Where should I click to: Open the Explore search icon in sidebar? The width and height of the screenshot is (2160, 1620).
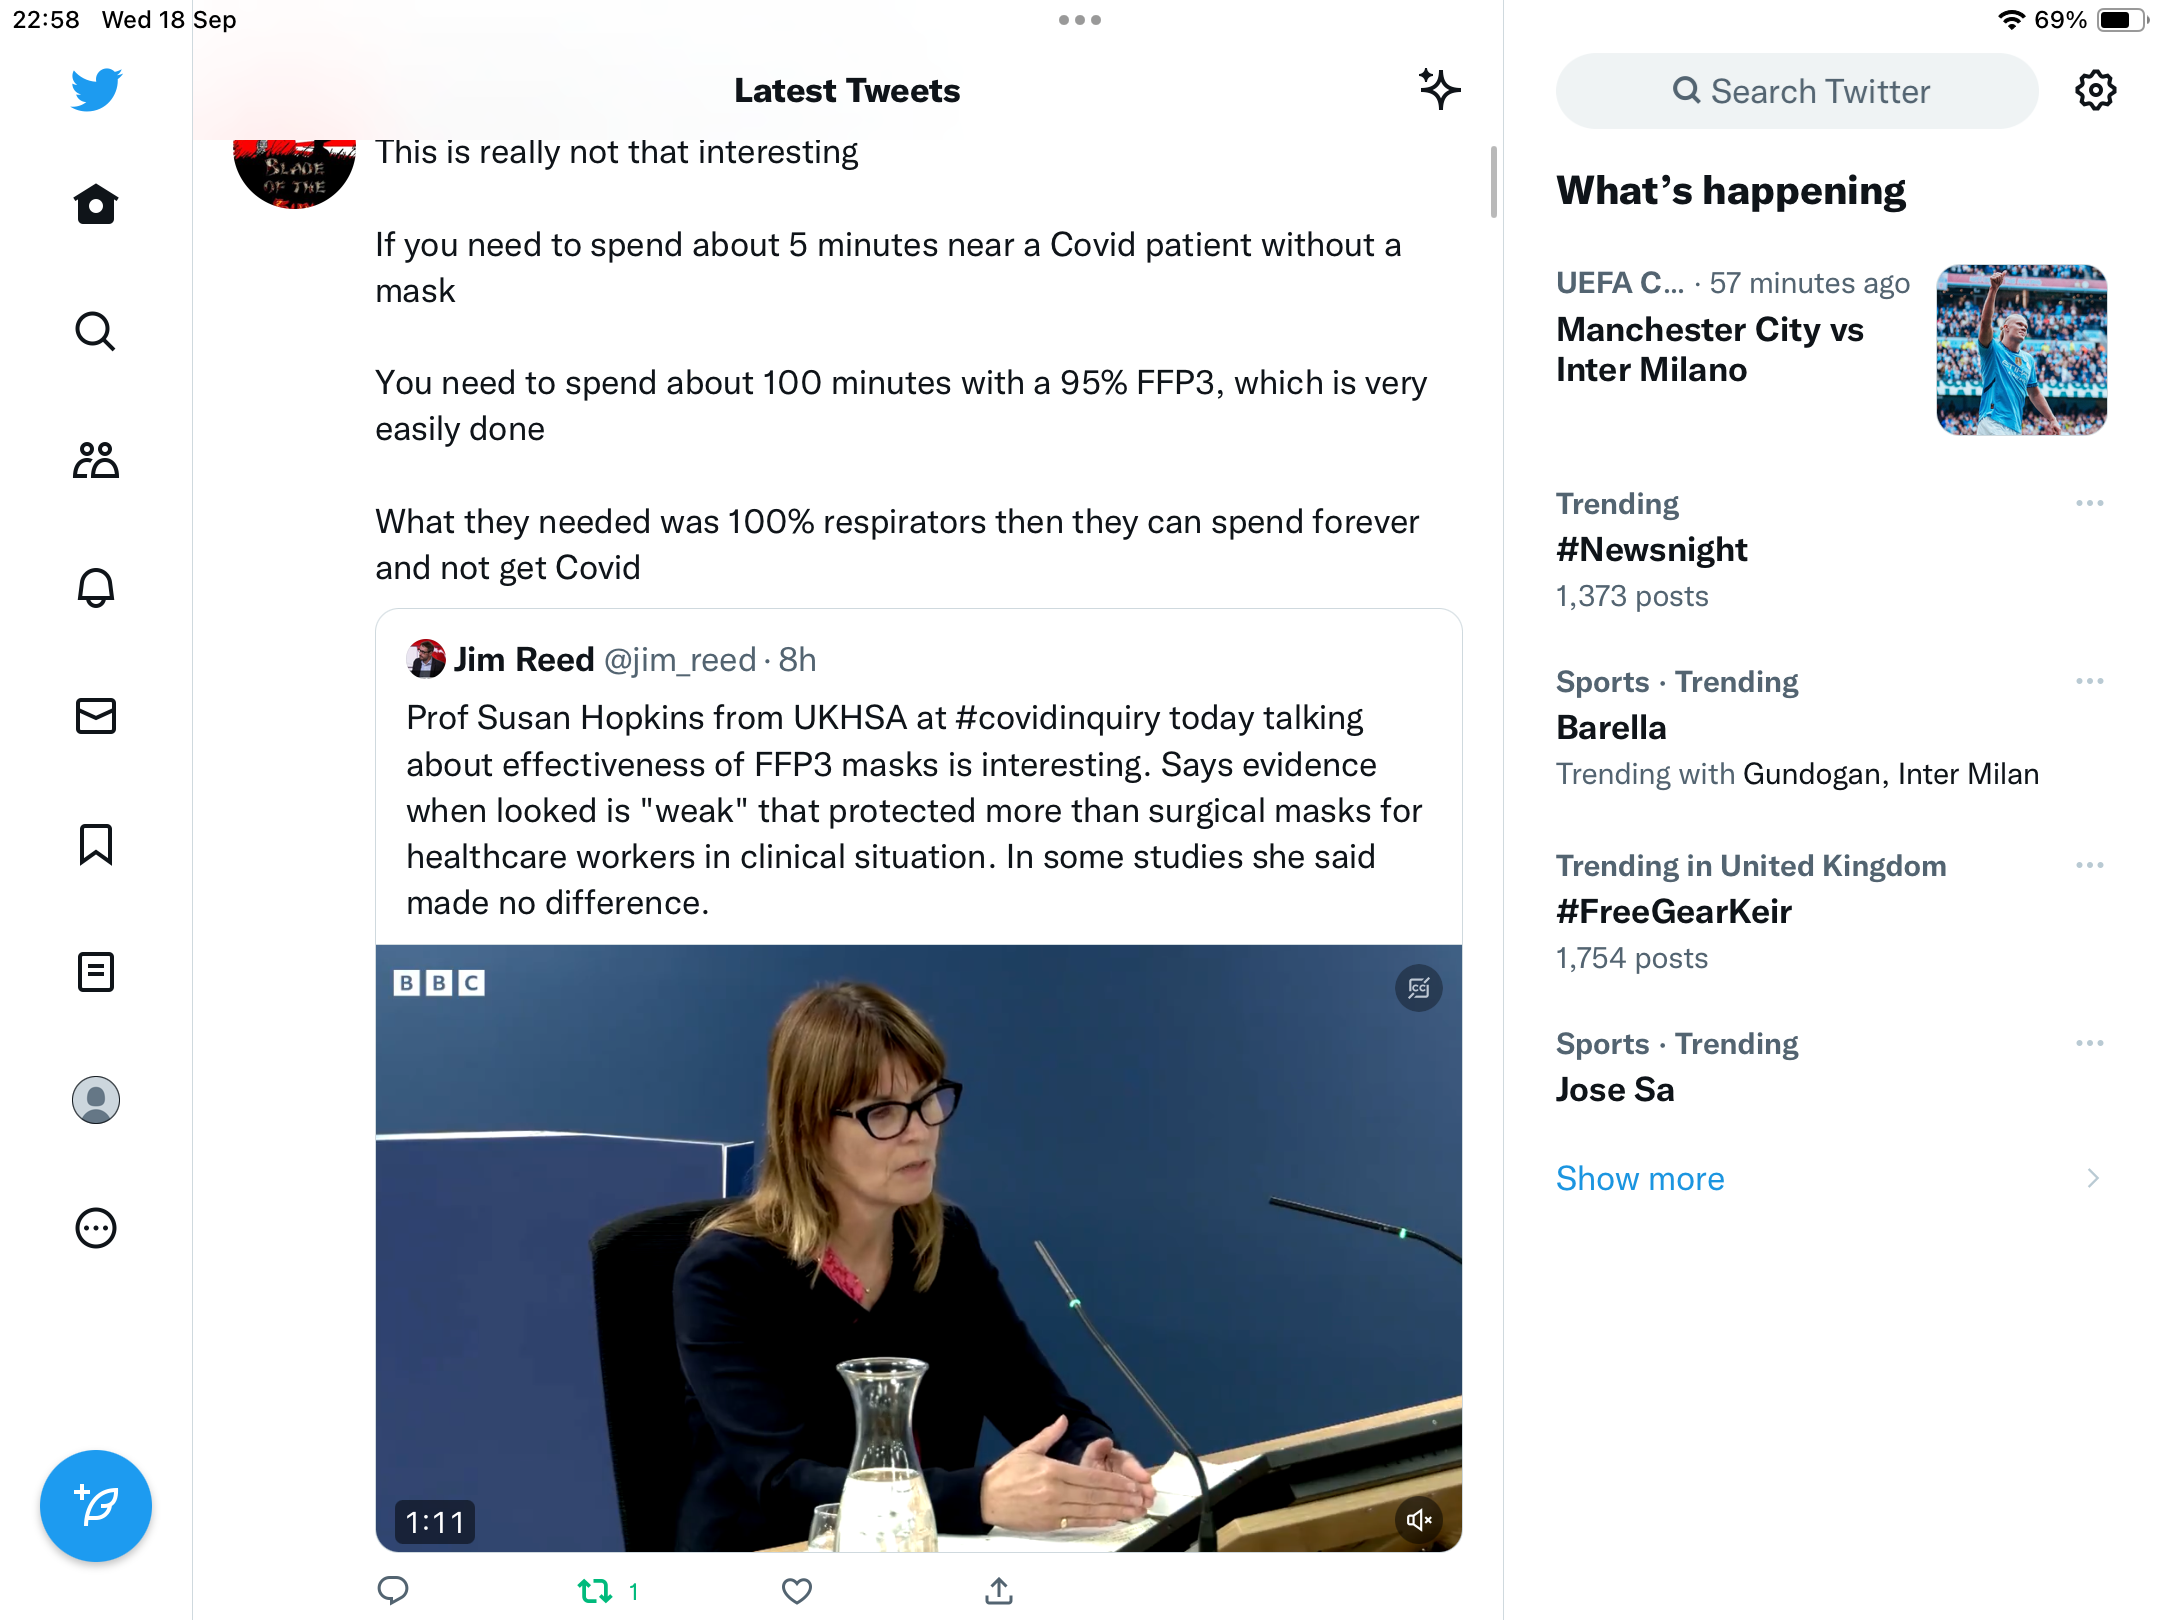point(96,331)
